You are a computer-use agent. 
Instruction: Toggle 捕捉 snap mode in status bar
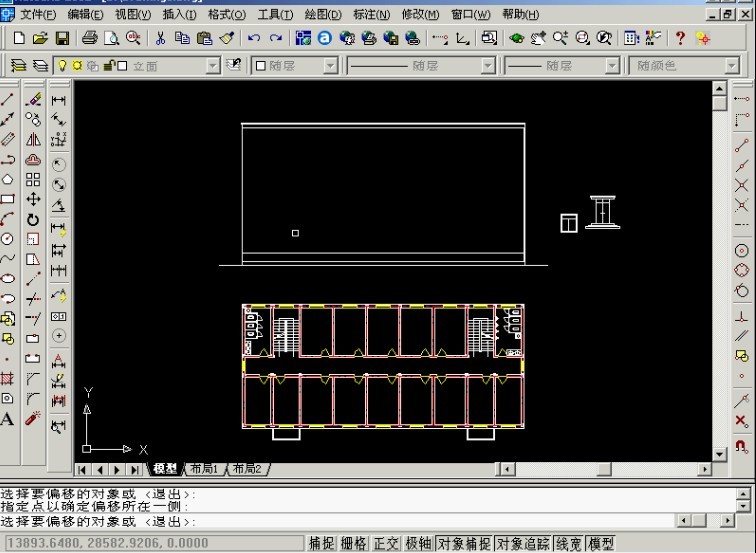click(x=322, y=543)
